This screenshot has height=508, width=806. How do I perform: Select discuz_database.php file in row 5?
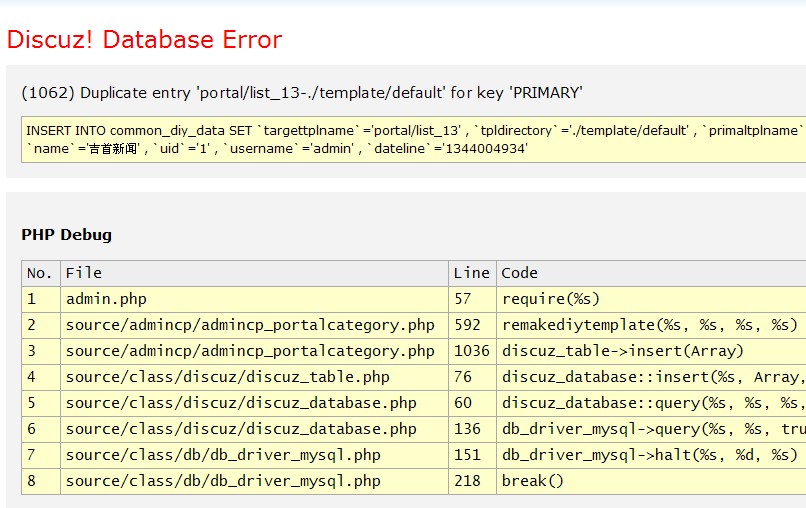(254, 403)
